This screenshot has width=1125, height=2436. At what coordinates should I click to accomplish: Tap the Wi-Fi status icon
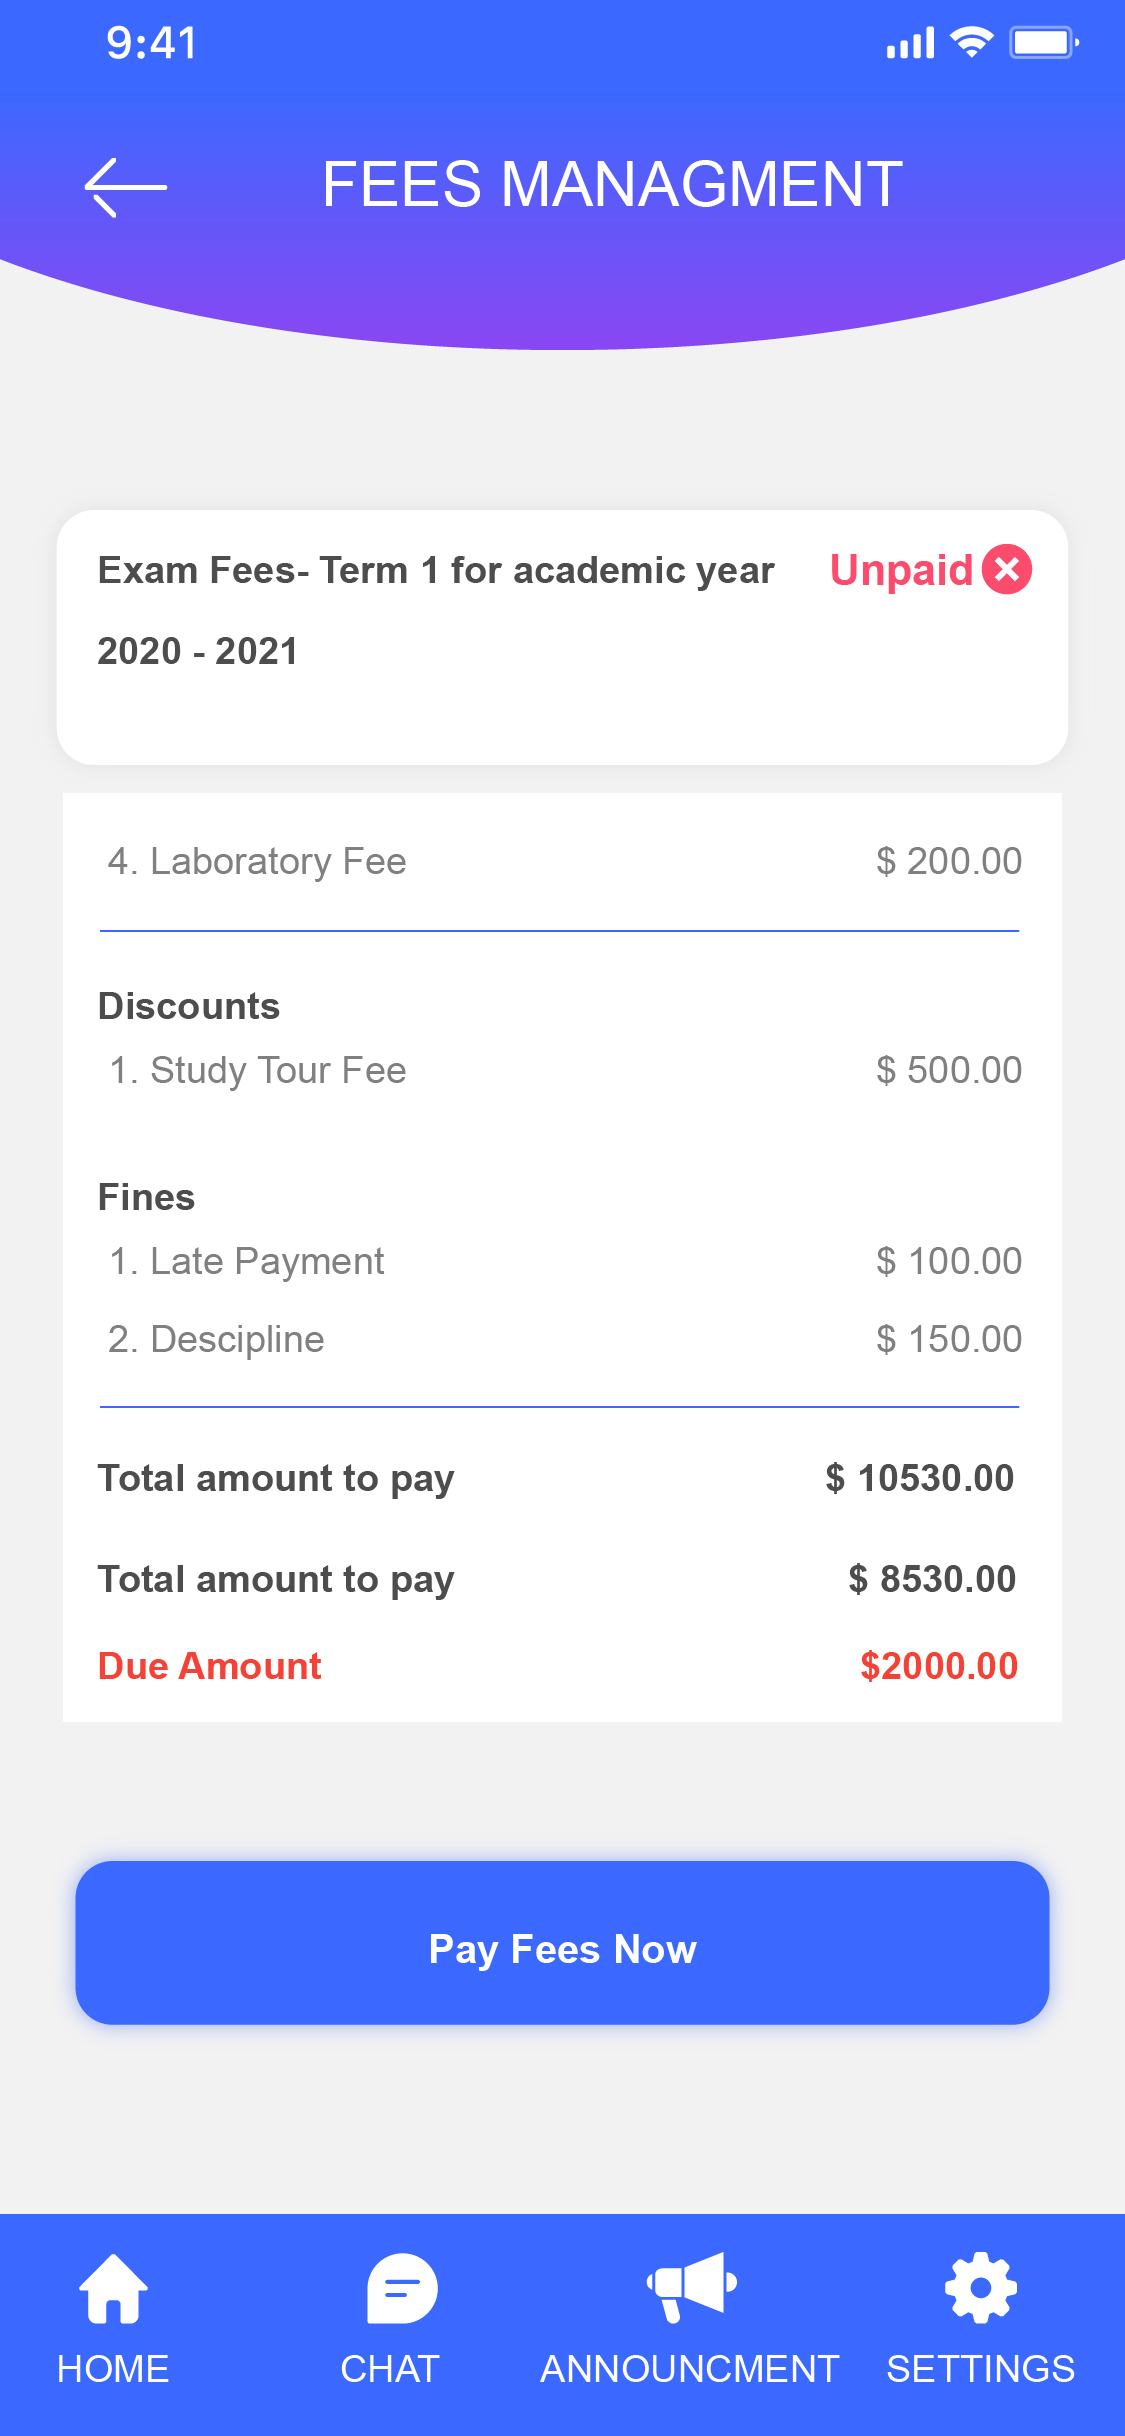point(971,43)
